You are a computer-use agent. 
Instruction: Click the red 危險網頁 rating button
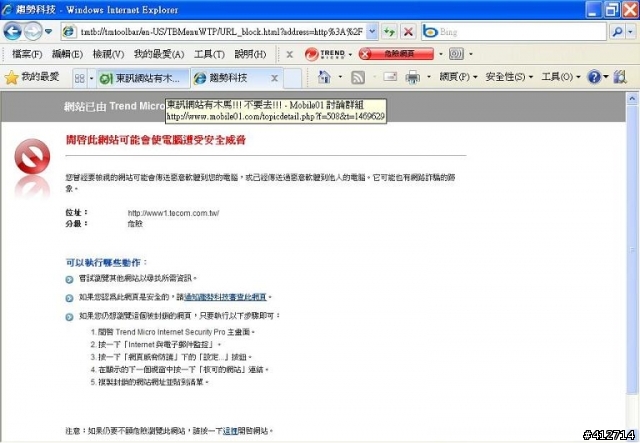396,54
